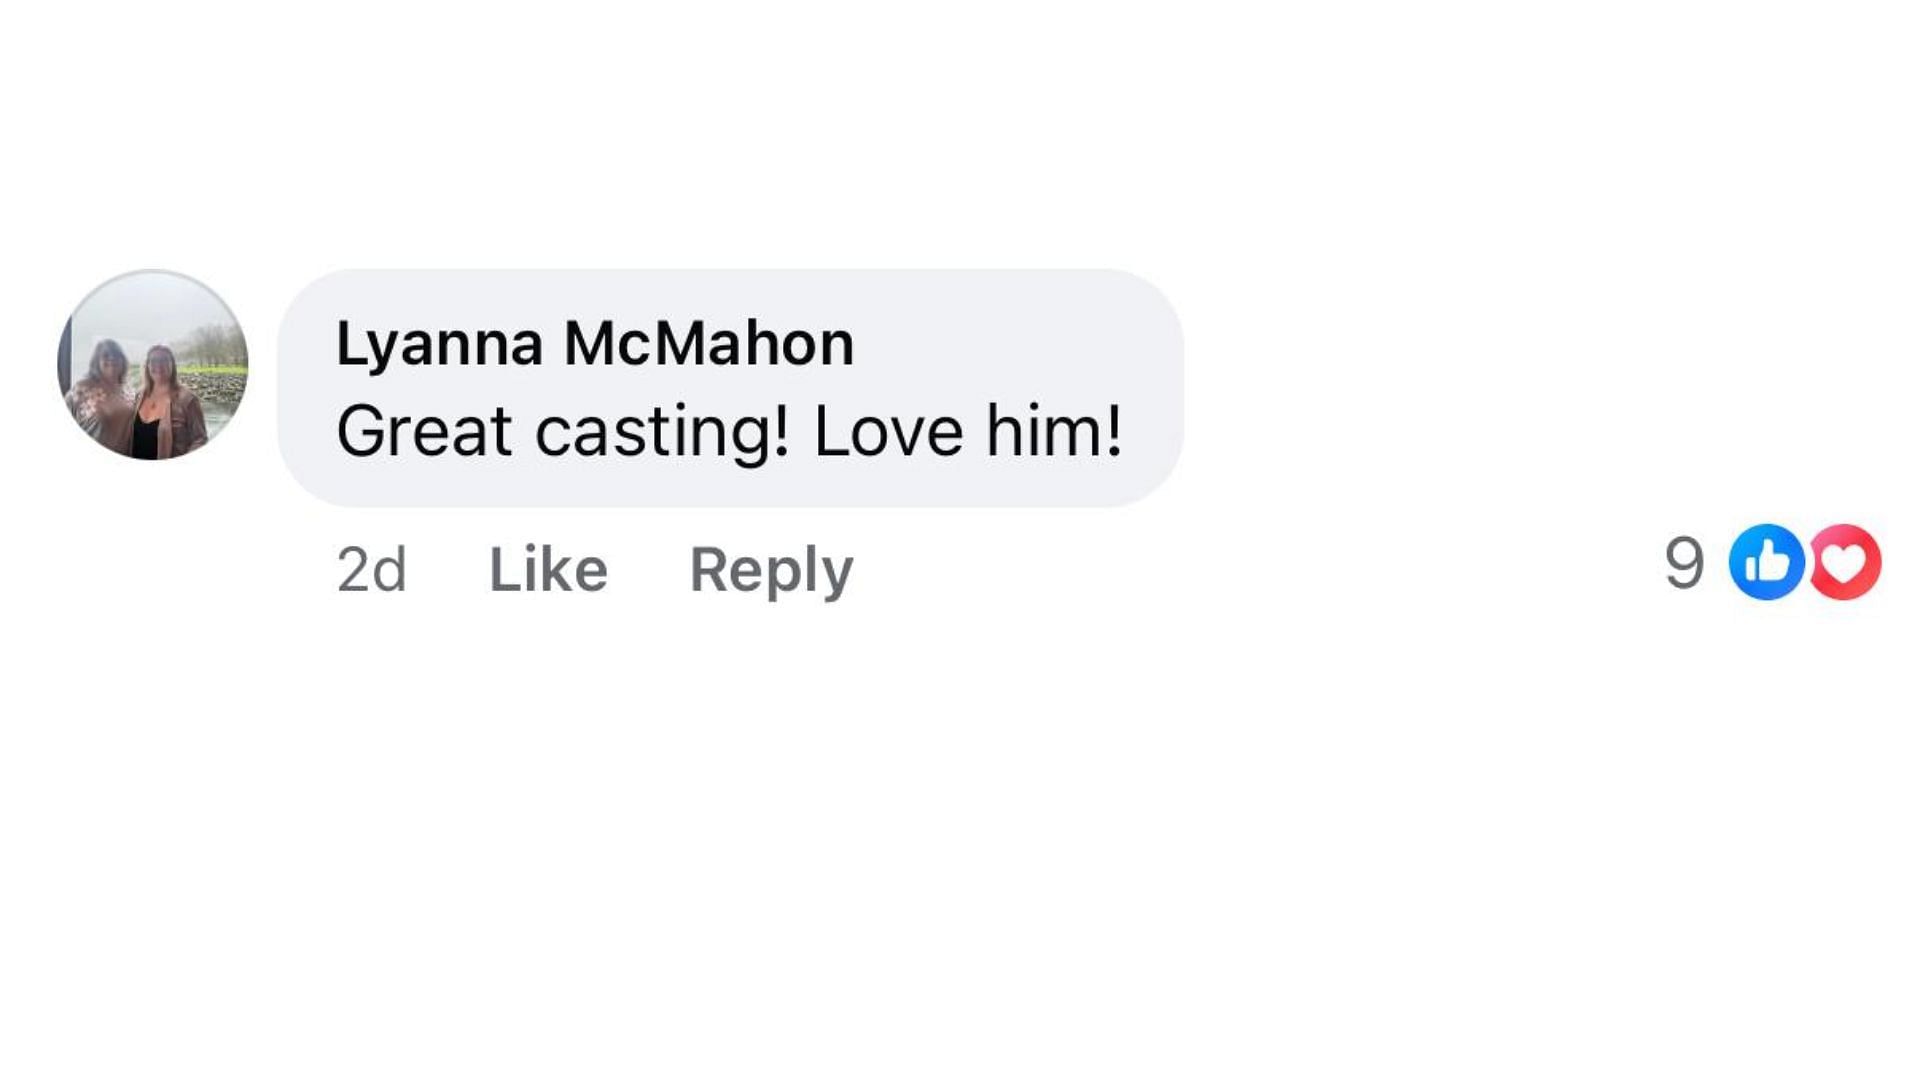
Task: Click the word 'Great' in the comment
Action: tap(424, 431)
